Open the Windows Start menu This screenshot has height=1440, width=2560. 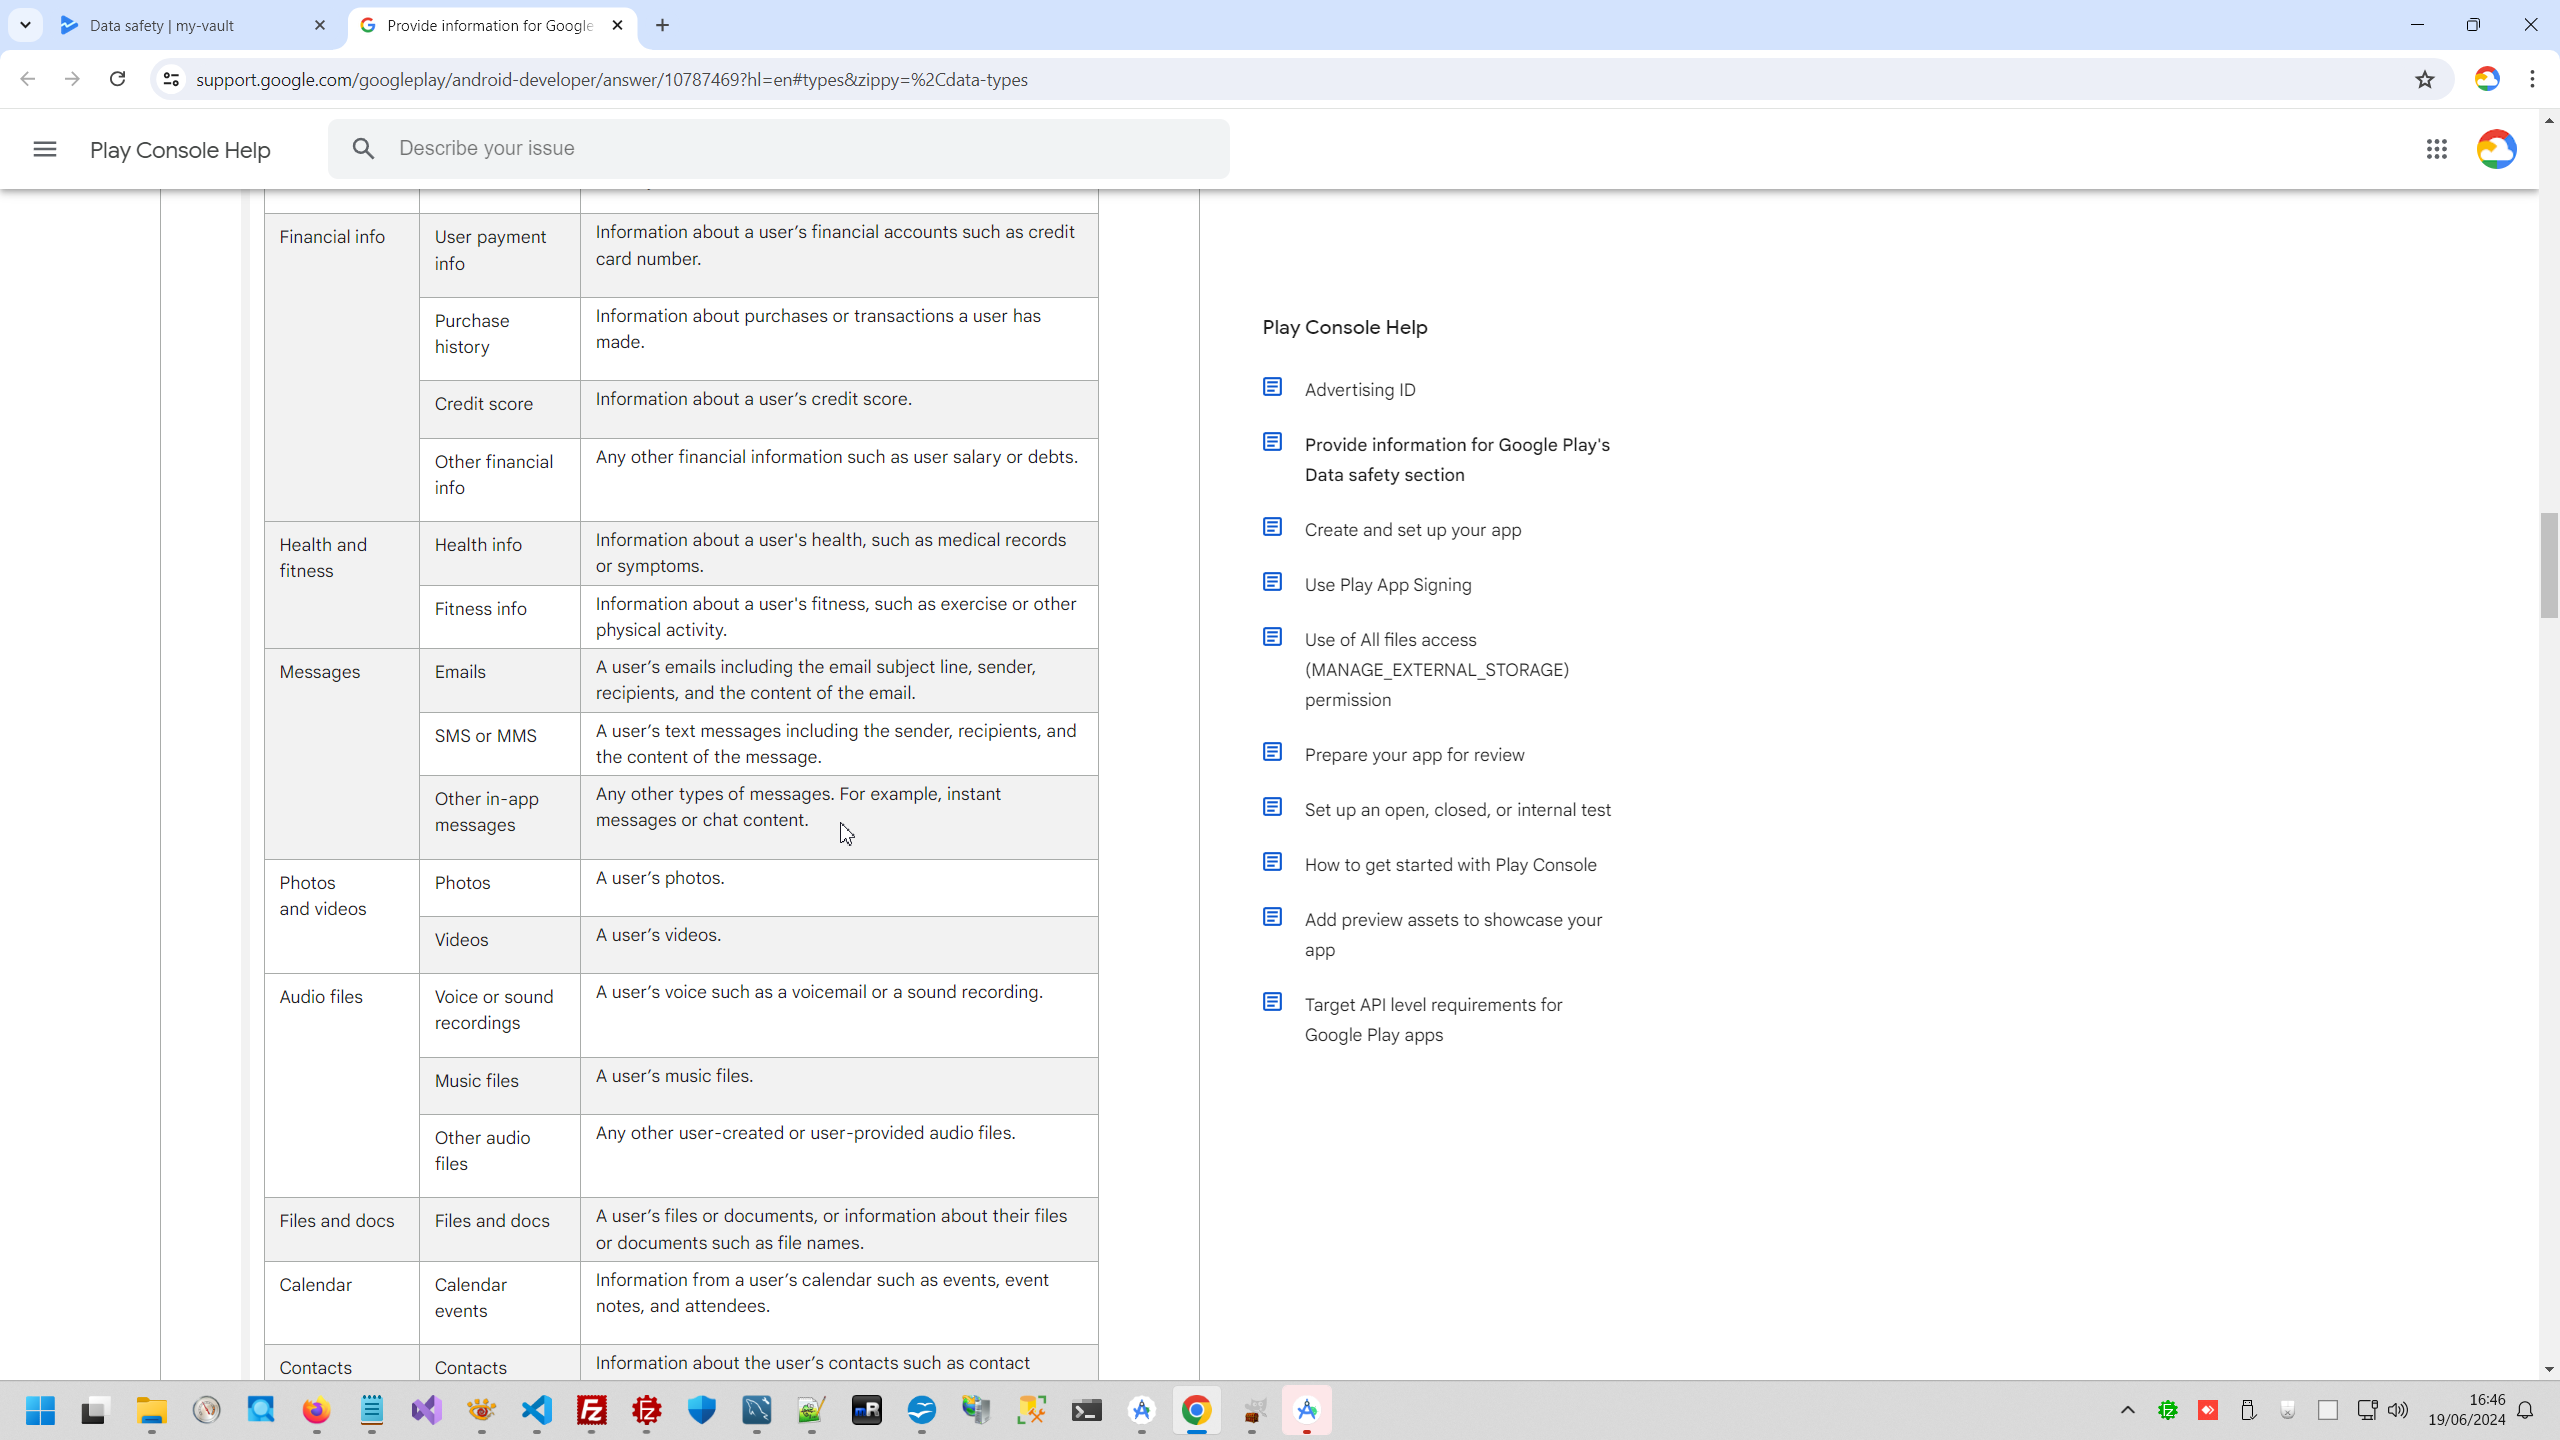pos(40,1410)
